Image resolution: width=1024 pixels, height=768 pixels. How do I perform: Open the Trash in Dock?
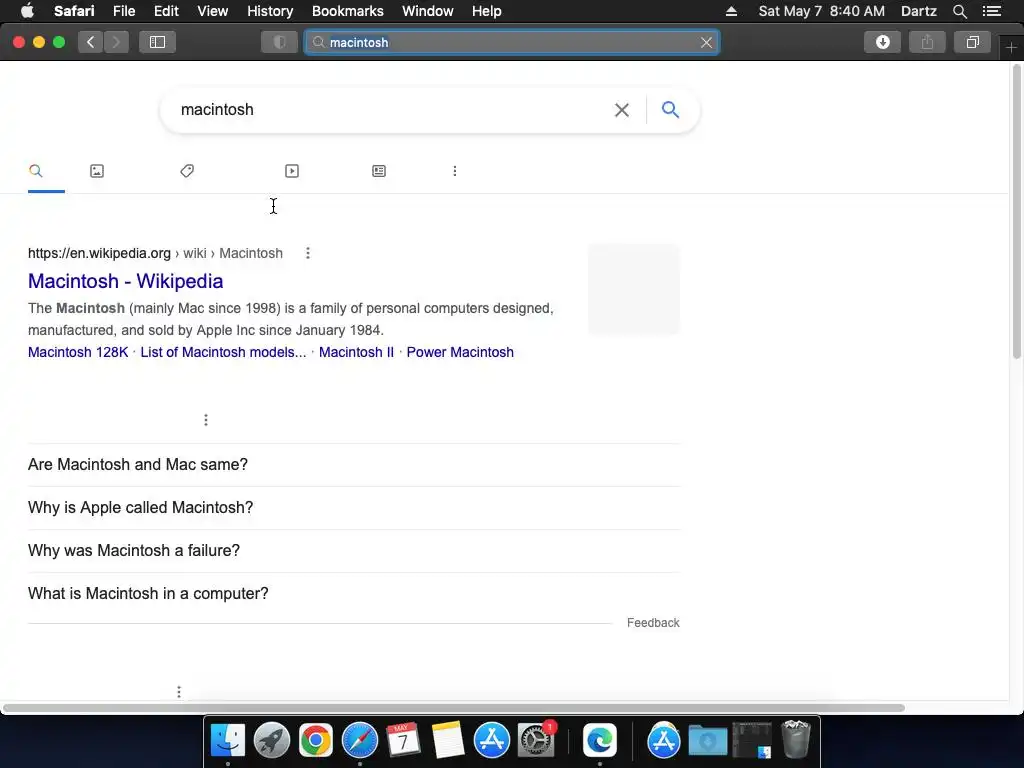(796, 739)
